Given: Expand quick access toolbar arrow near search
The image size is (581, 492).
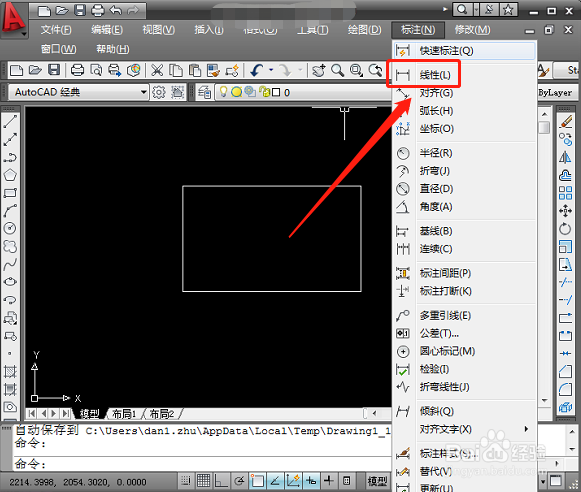Looking at the screenshot, I should click(445, 9).
